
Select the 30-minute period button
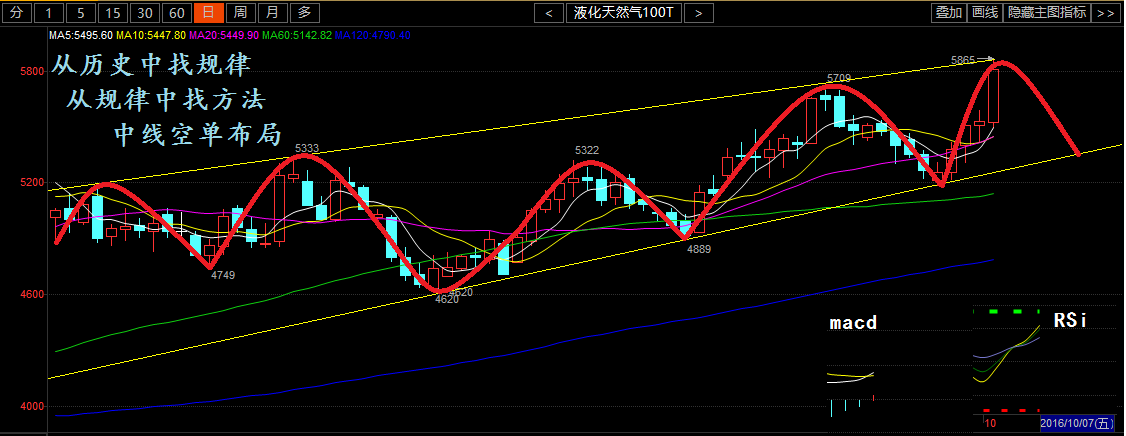pos(146,13)
